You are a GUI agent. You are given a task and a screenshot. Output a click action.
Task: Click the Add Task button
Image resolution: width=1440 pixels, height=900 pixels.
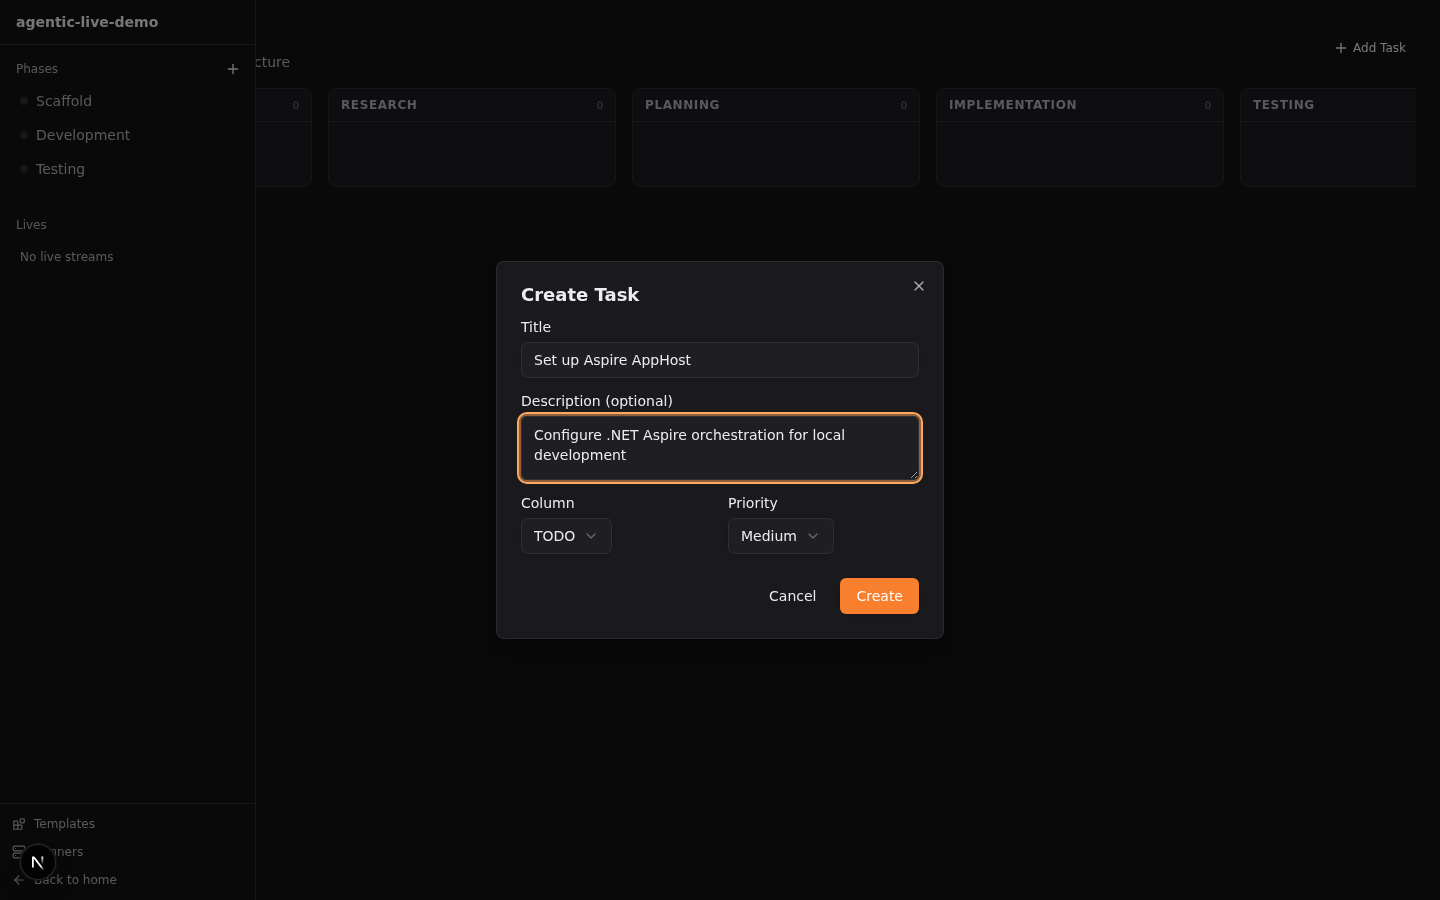point(1370,48)
